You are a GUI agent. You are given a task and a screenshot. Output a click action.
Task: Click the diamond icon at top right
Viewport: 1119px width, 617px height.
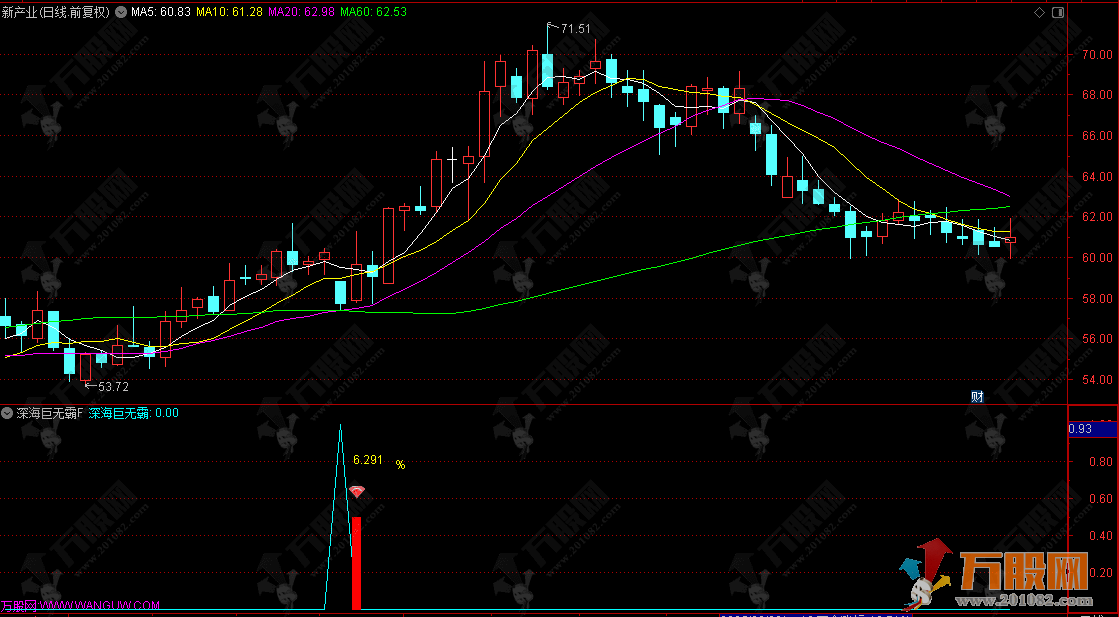[x=1039, y=12]
